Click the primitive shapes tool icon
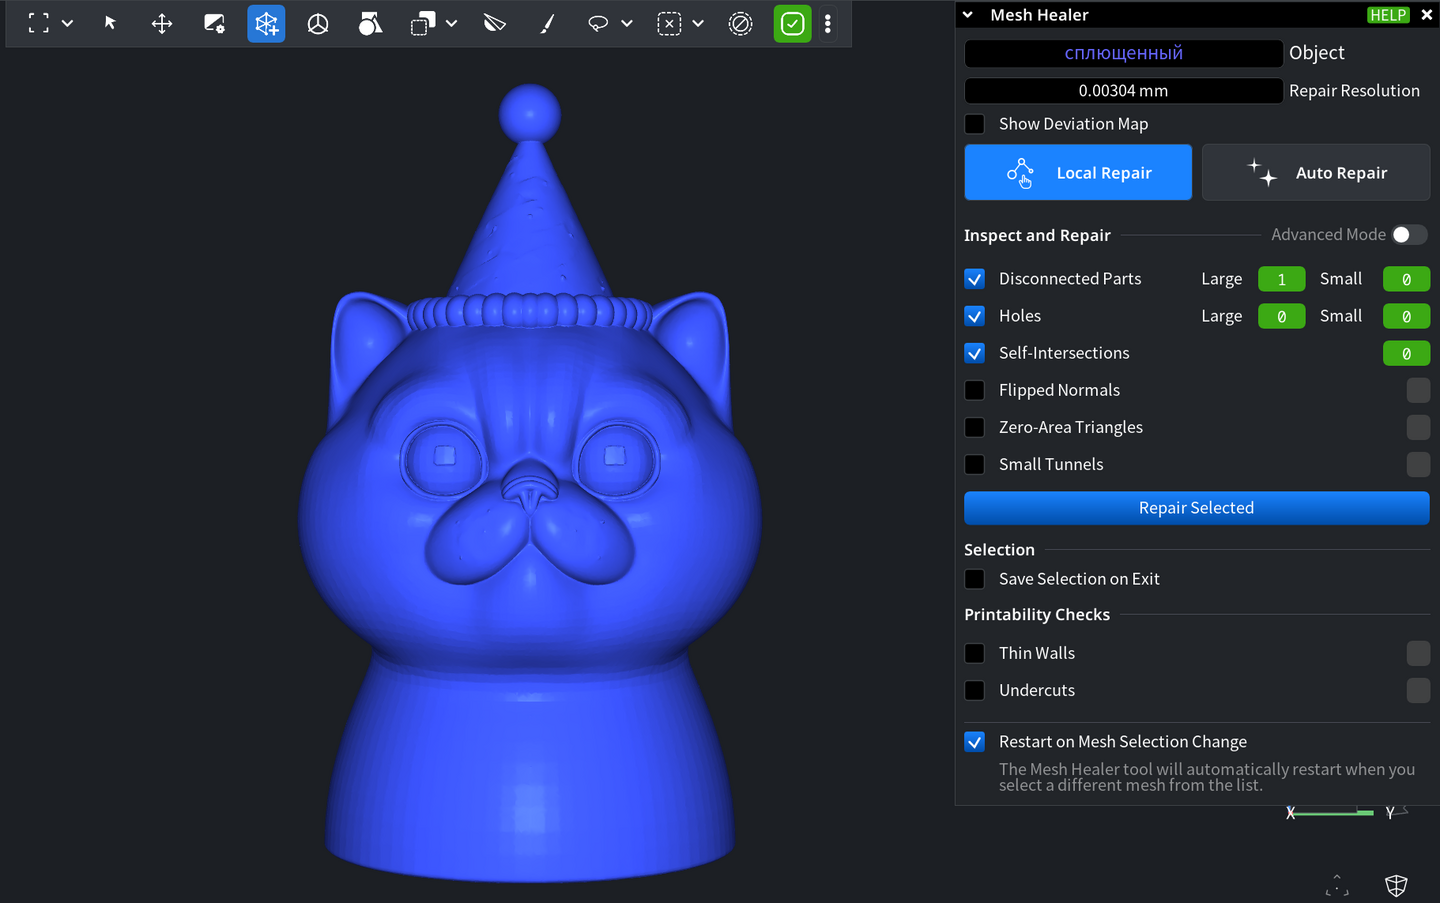 [x=370, y=23]
